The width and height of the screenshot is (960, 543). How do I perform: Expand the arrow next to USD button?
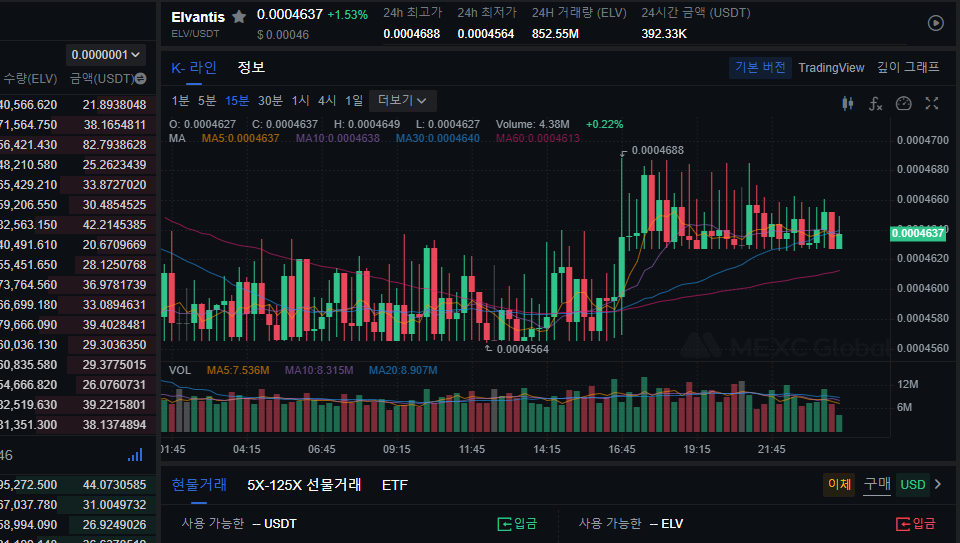[937, 484]
